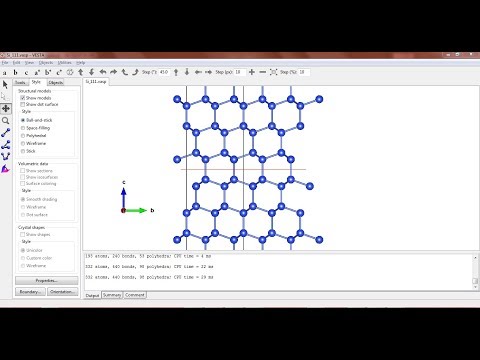View along the c* reciprocal axis
Screen dimensions: 480x360
pos(59,72)
